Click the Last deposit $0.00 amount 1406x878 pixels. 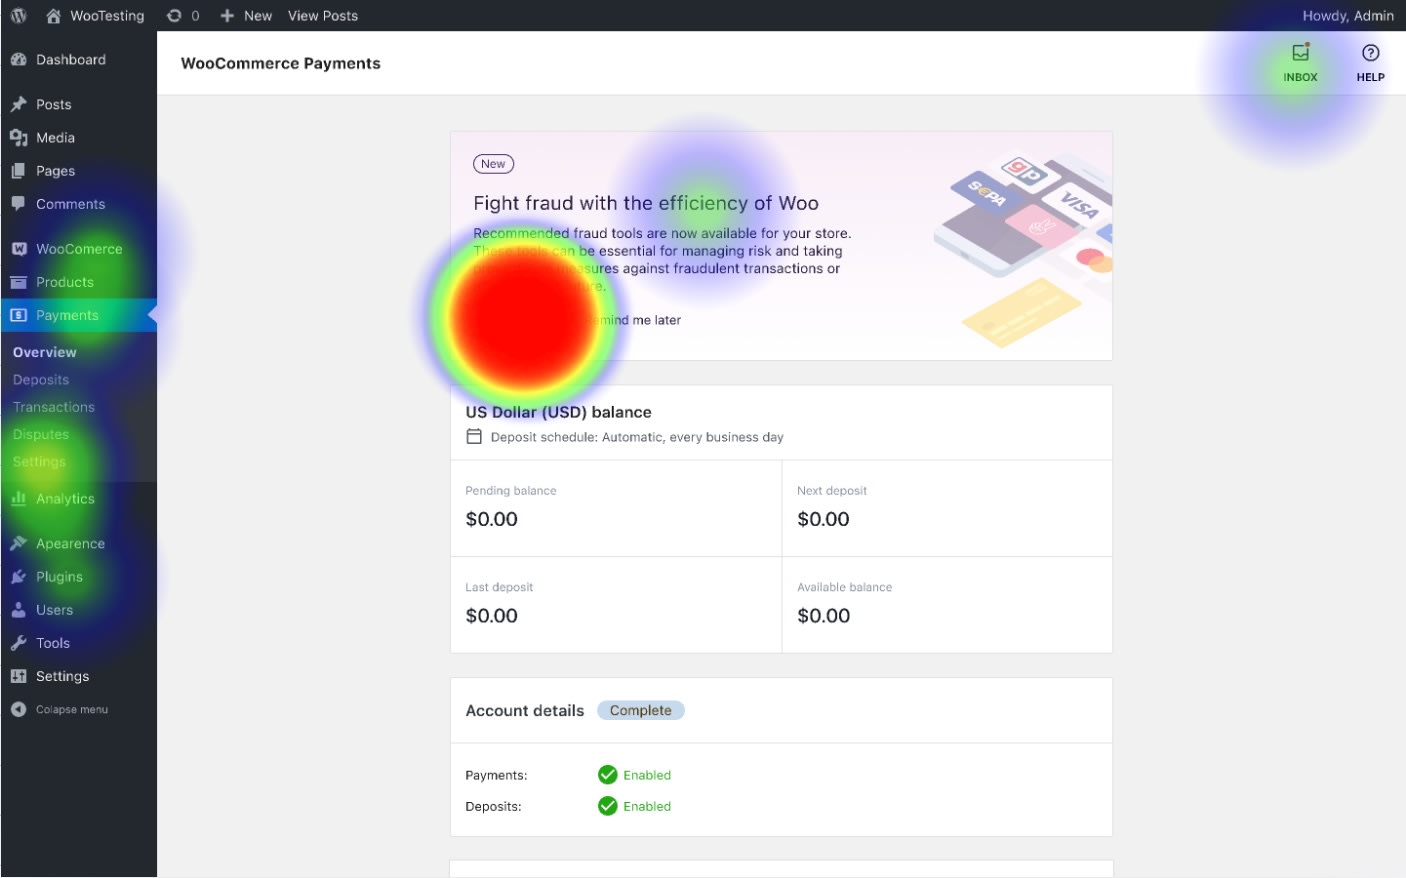coord(492,616)
